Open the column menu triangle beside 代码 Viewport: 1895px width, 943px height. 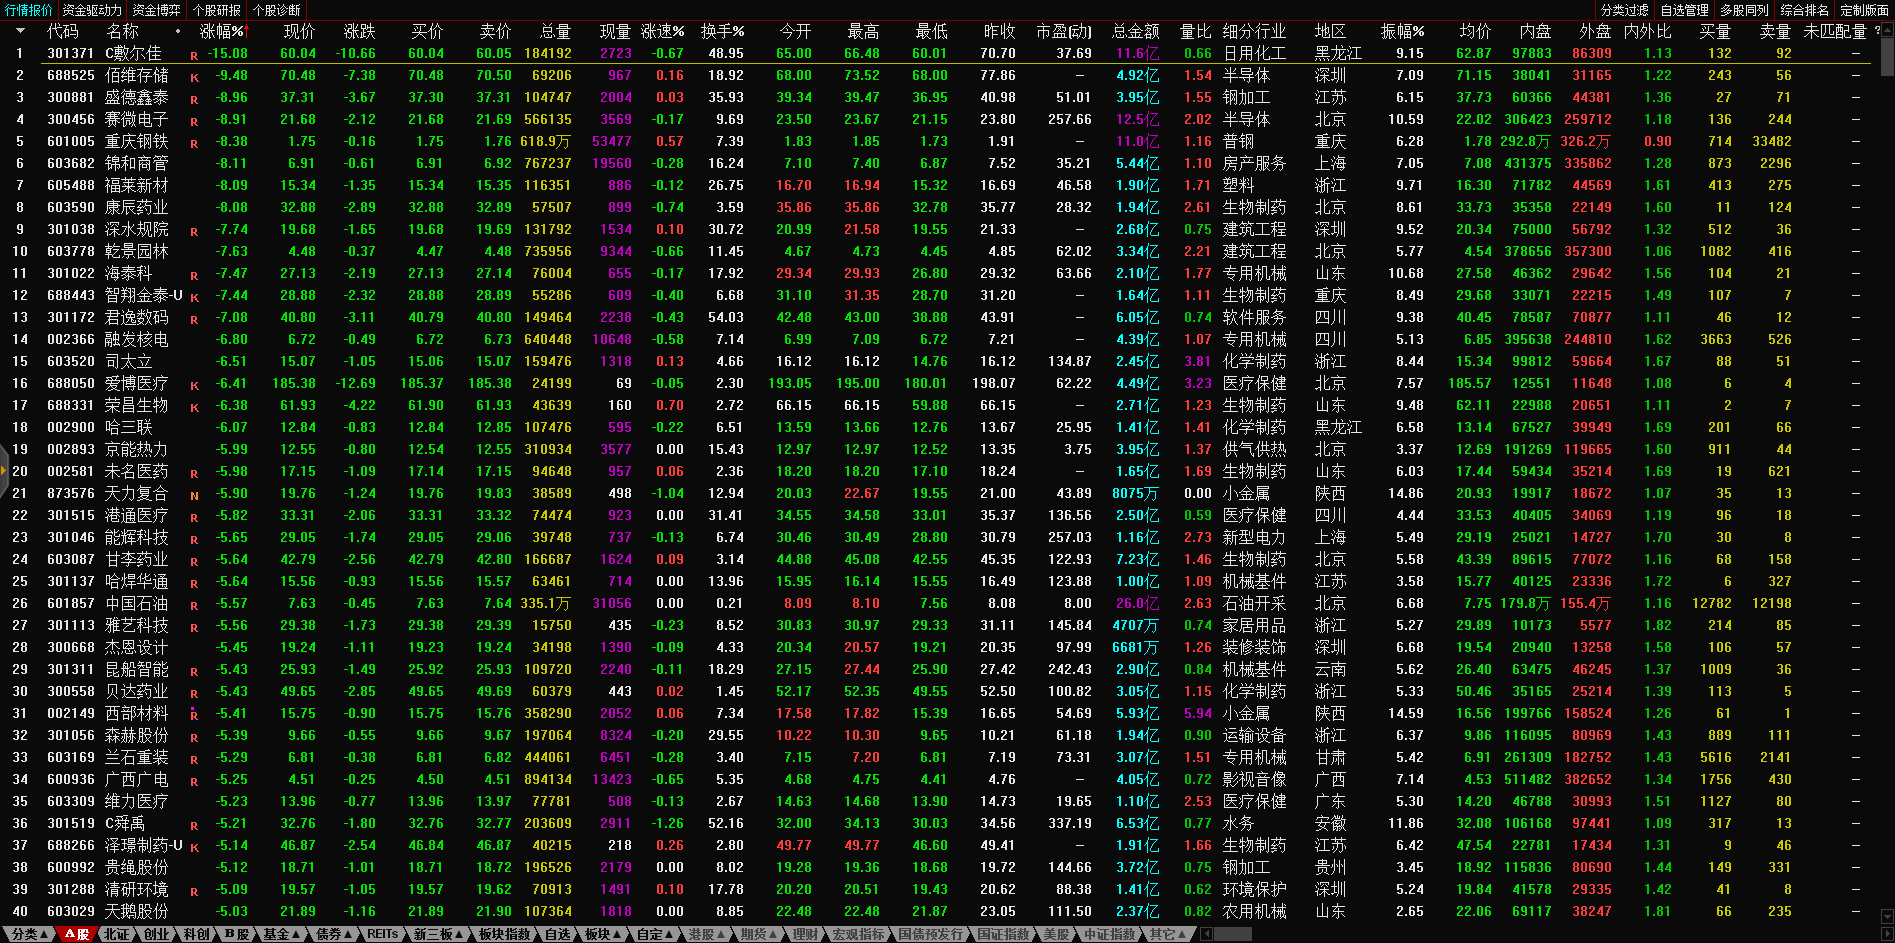coord(20,31)
